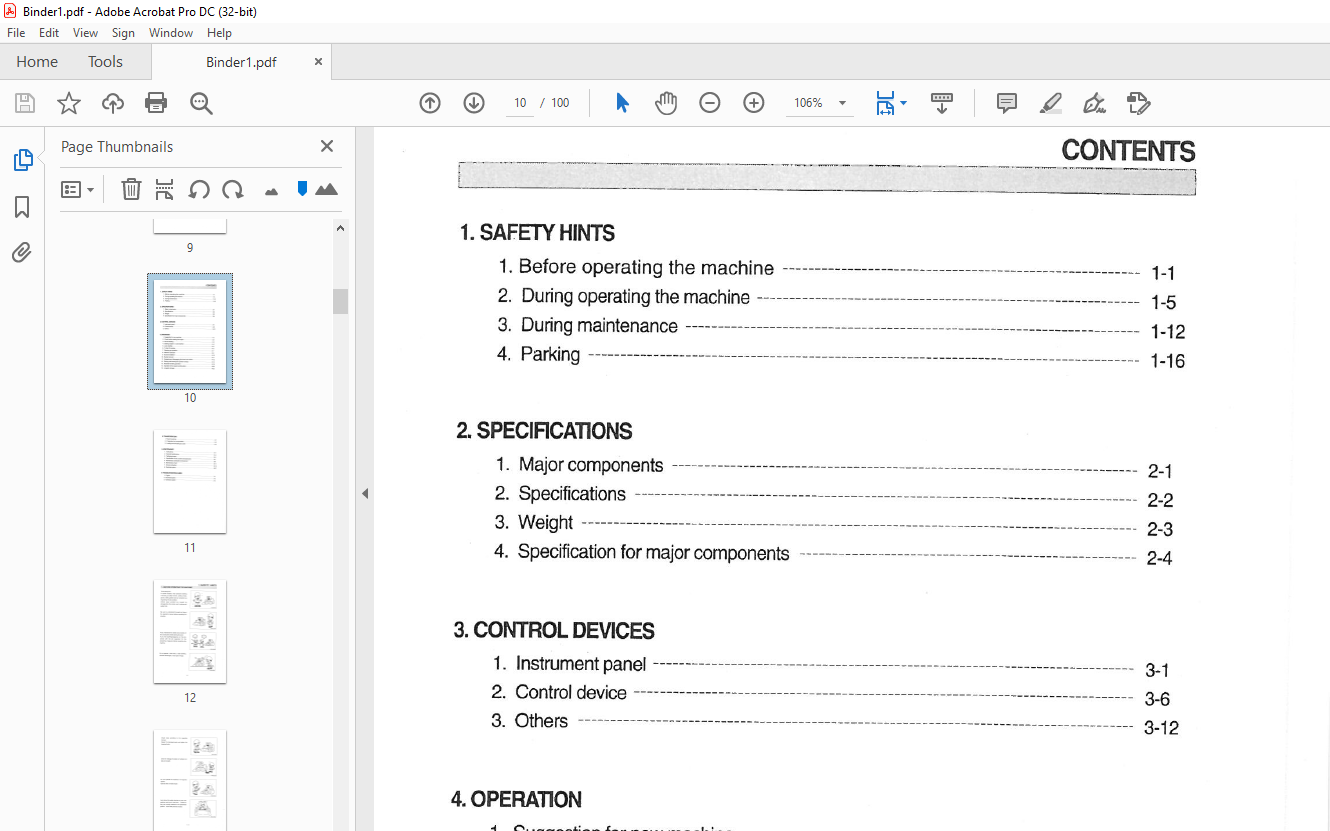The image size is (1330, 831).
Task: Open the Sign document pen tool
Action: click(1094, 103)
